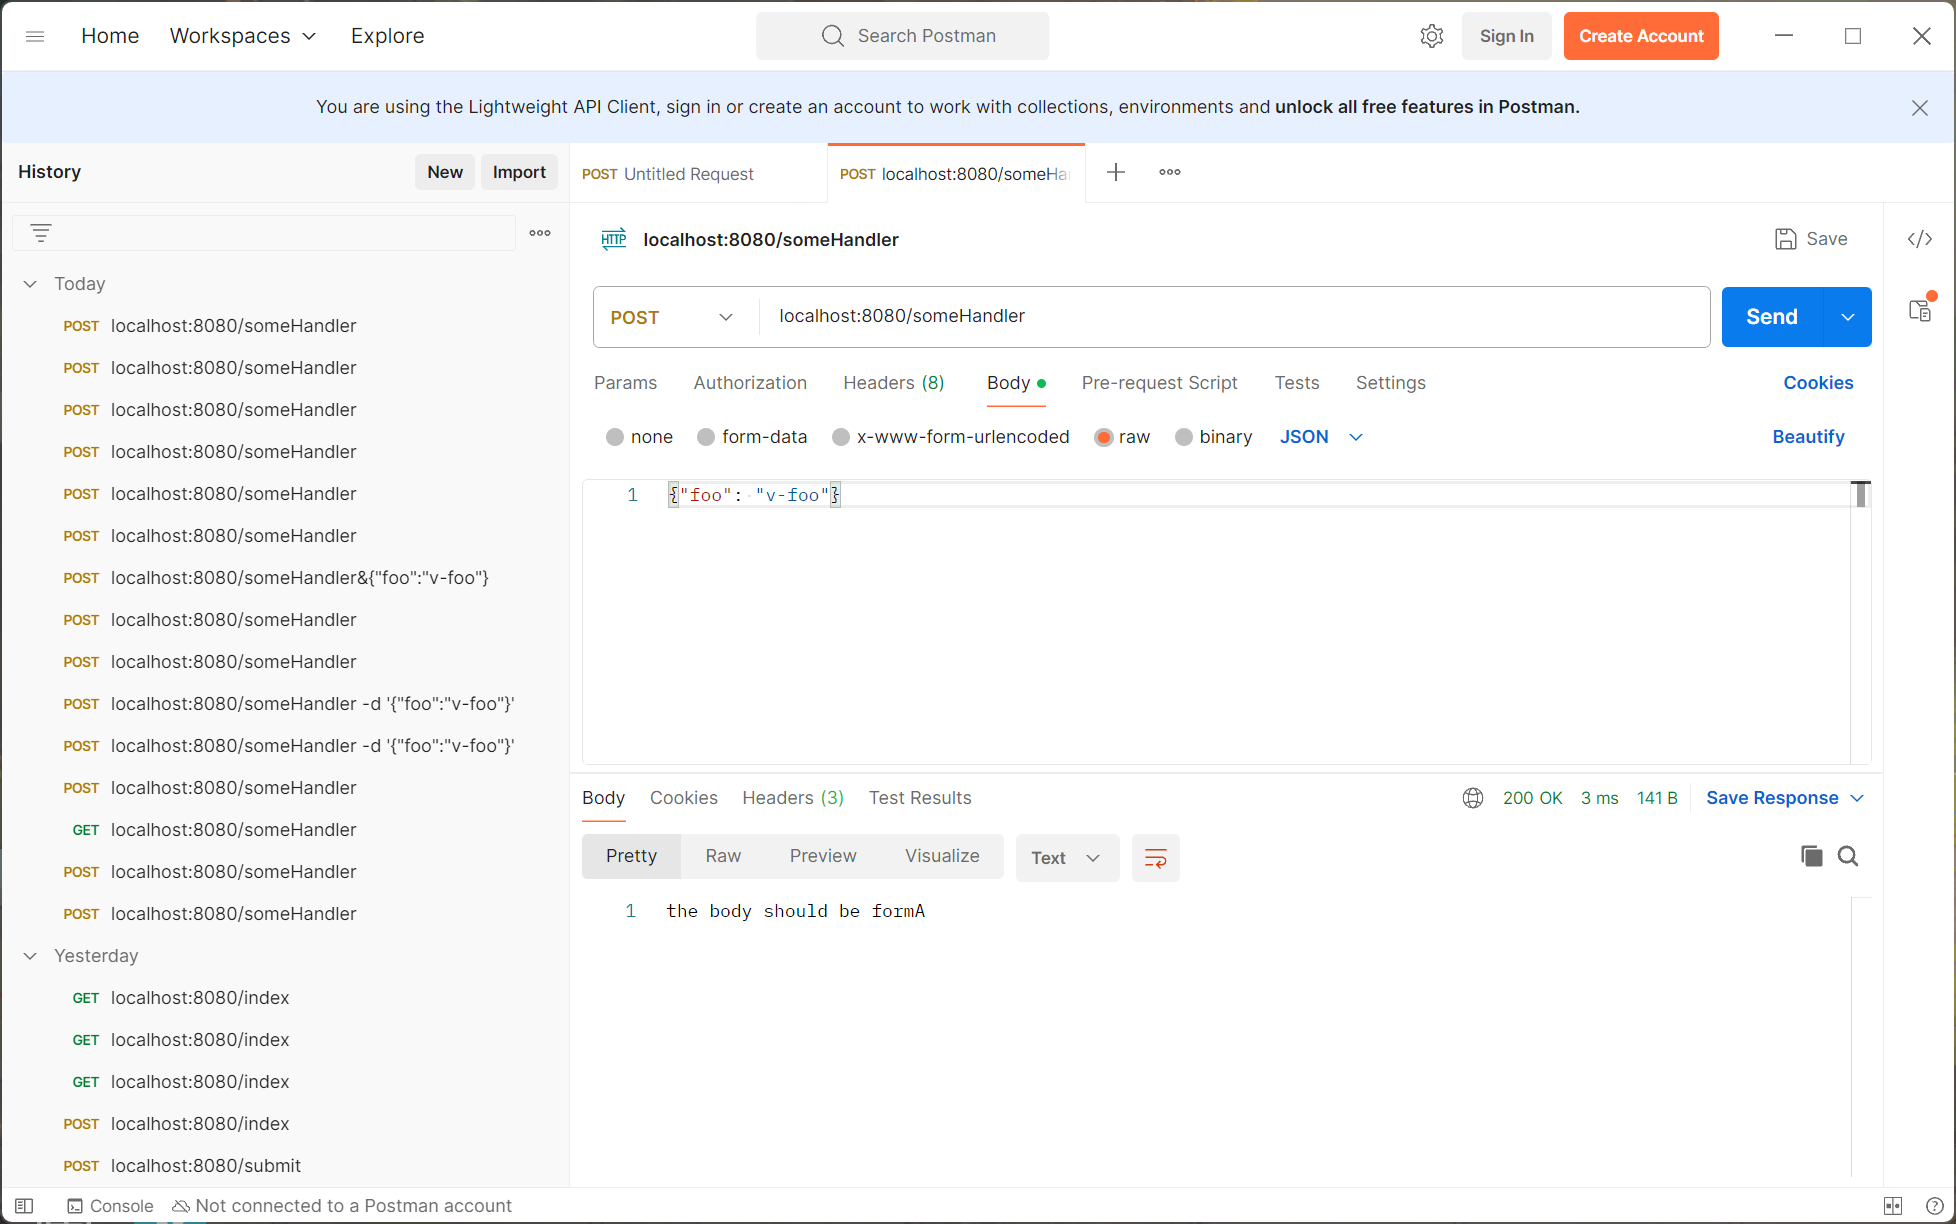This screenshot has height=1224, width=1956.
Task: Toggle response line wrap icon
Action: click(1156, 858)
